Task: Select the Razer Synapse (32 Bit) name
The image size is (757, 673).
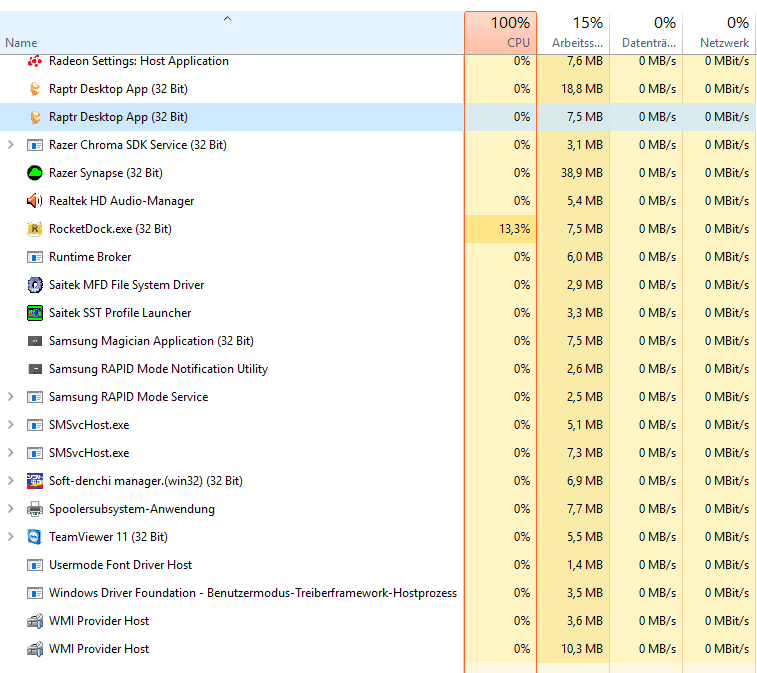Action: coord(106,173)
